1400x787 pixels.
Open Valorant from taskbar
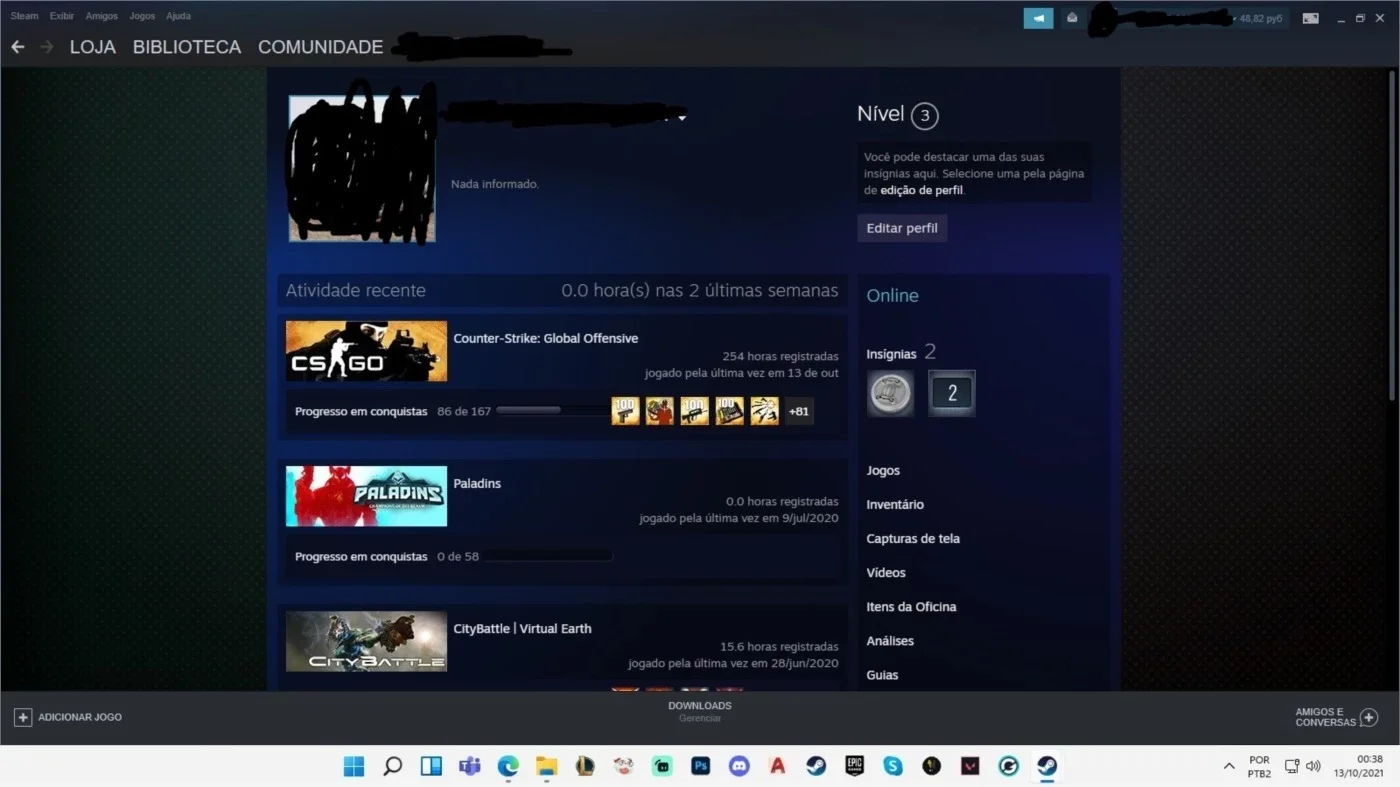970,766
